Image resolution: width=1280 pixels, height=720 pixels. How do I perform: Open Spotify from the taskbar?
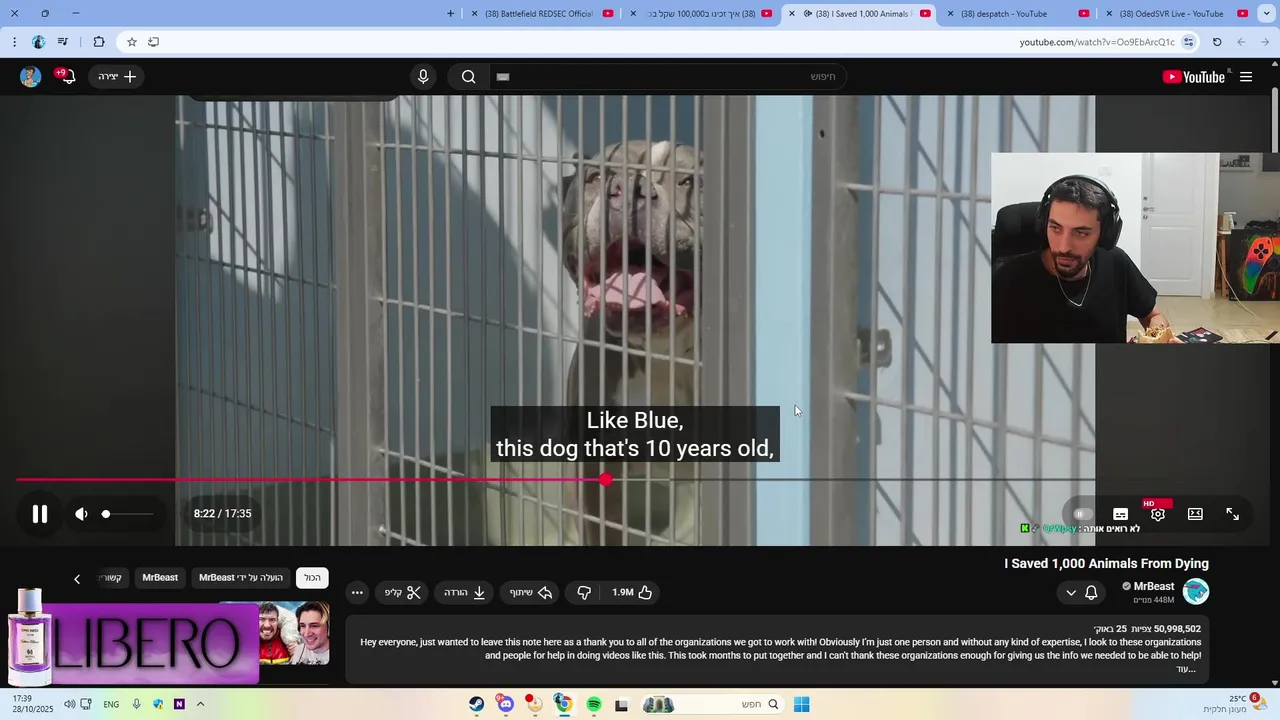tap(593, 705)
